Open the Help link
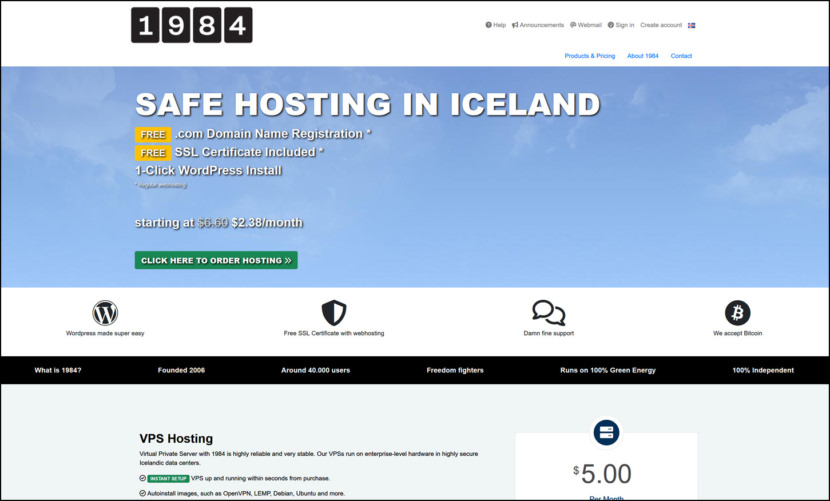830x501 pixels. [495, 25]
